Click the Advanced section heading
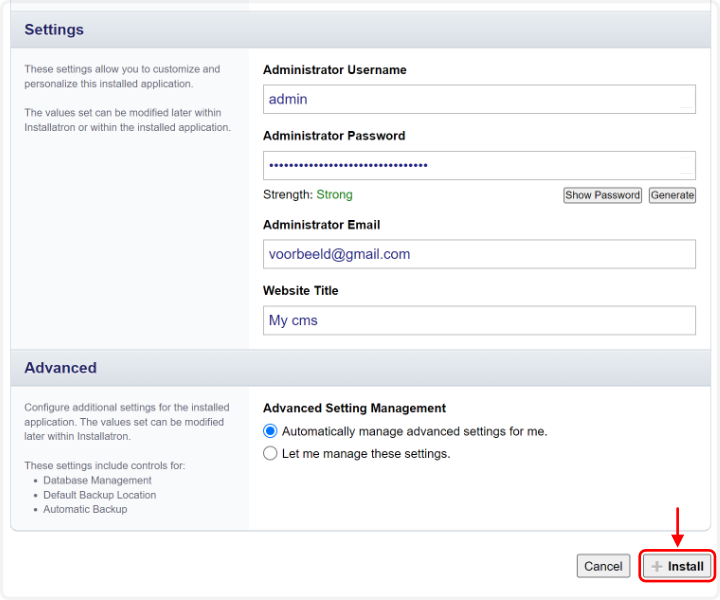This screenshot has height=600, width=720. [60, 368]
